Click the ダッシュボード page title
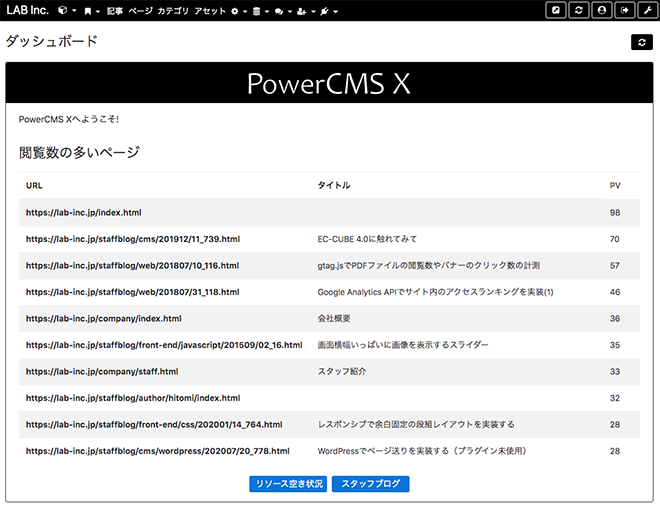 pyautogui.click(x=51, y=41)
